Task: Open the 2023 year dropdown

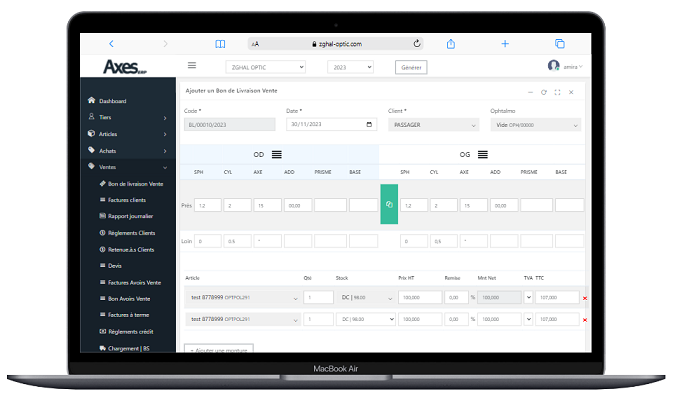Action: pos(350,67)
